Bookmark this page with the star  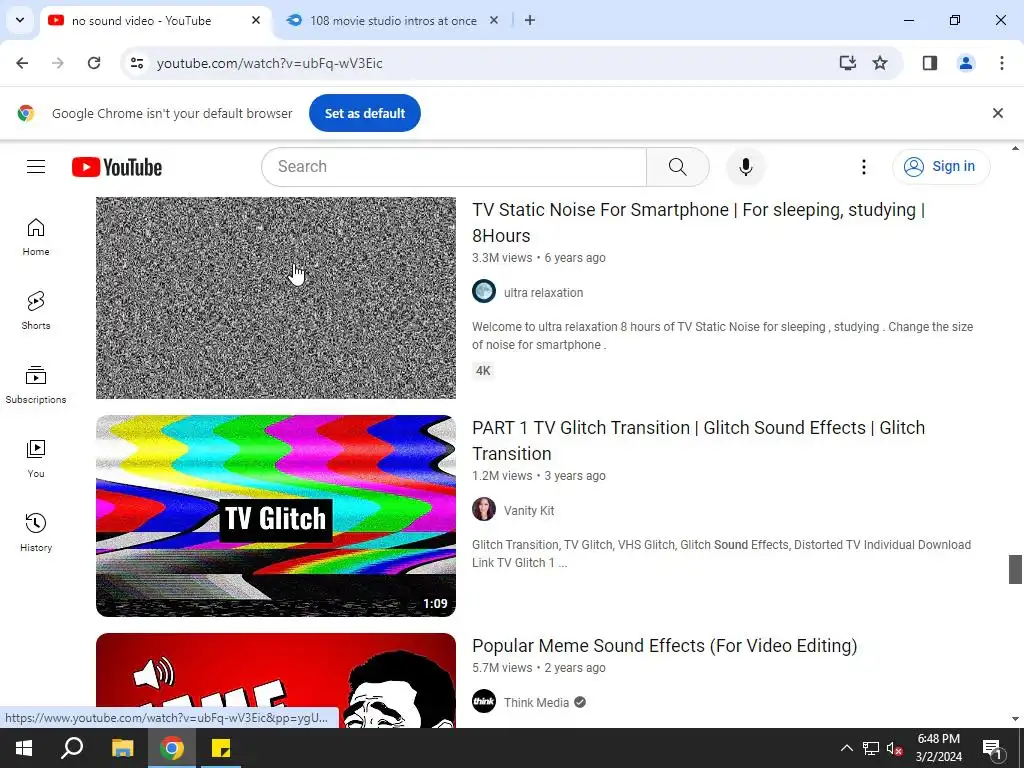click(880, 63)
